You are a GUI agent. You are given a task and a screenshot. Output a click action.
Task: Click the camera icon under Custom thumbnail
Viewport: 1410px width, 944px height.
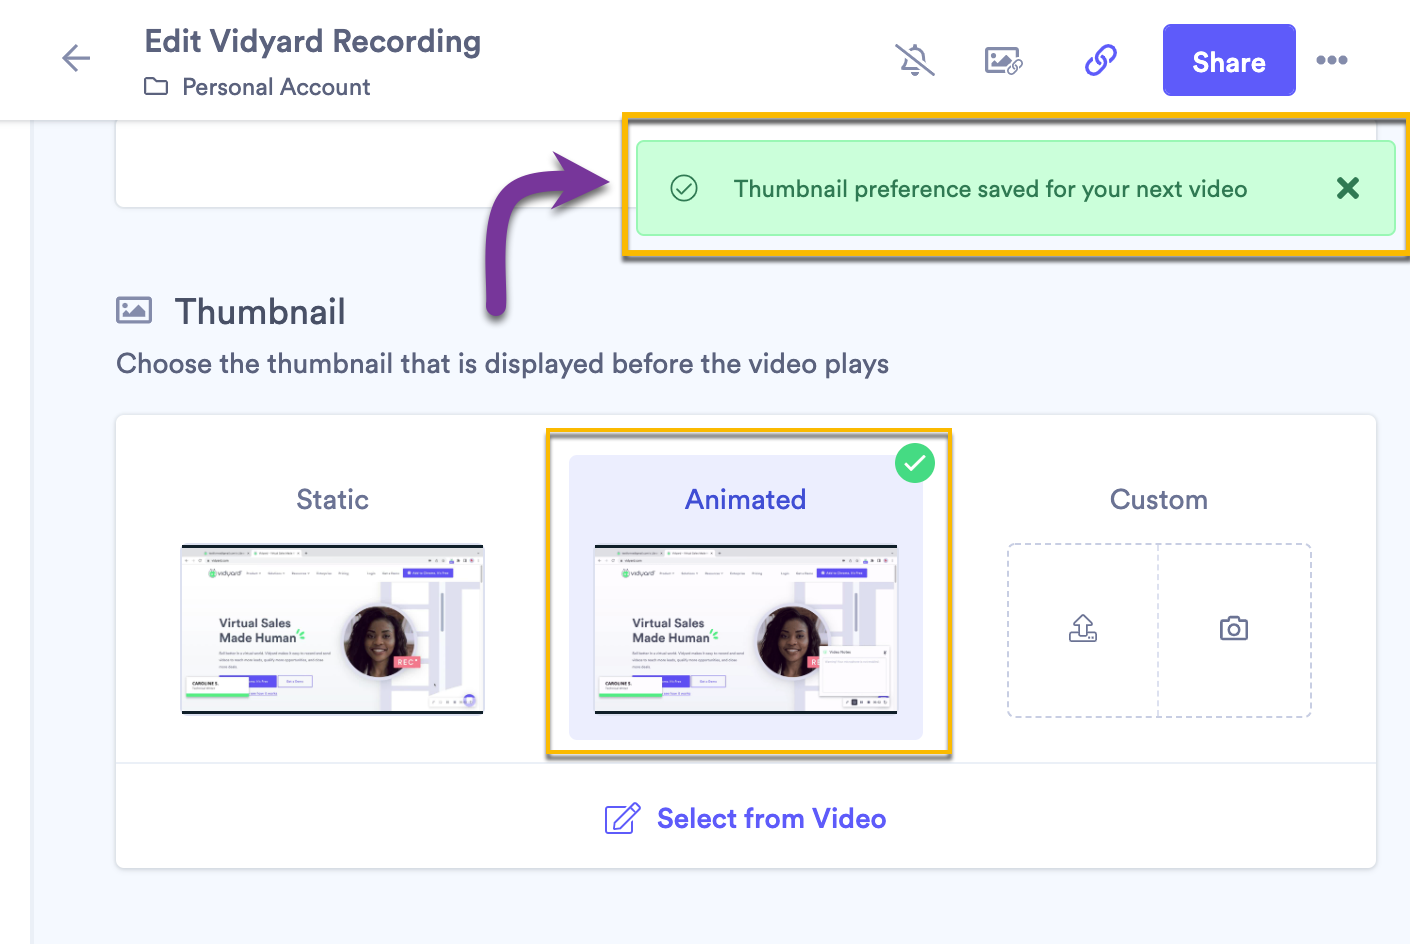(1234, 628)
